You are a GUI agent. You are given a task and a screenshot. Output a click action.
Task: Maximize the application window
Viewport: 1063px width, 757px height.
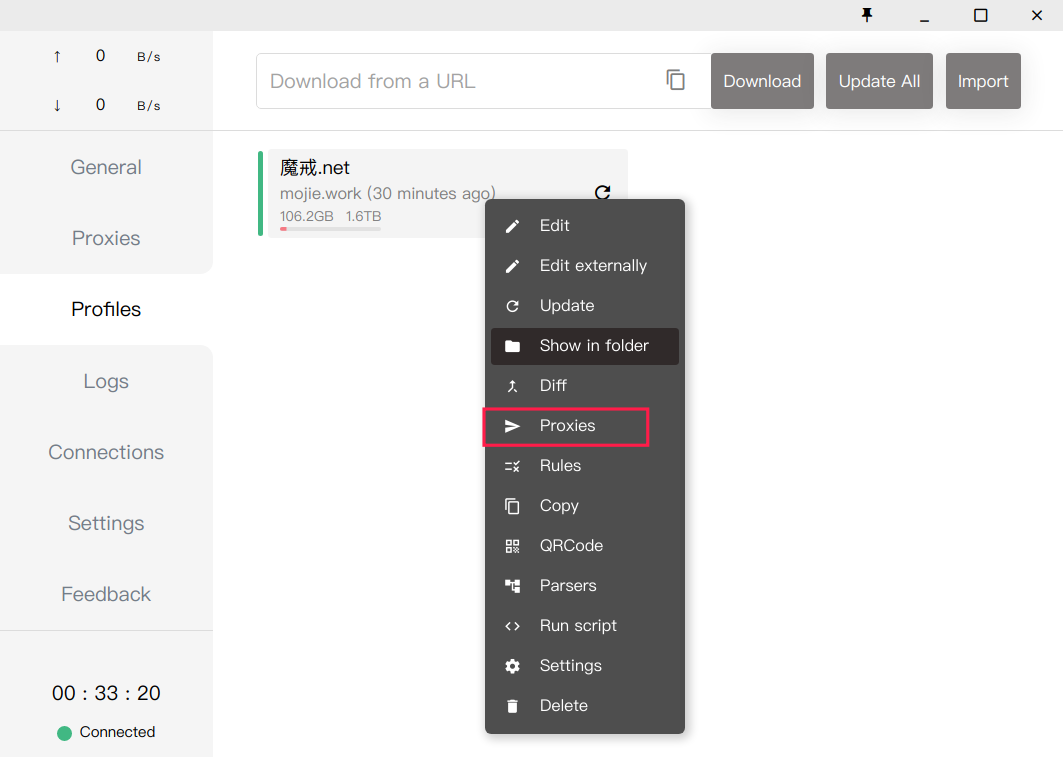click(x=980, y=15)
